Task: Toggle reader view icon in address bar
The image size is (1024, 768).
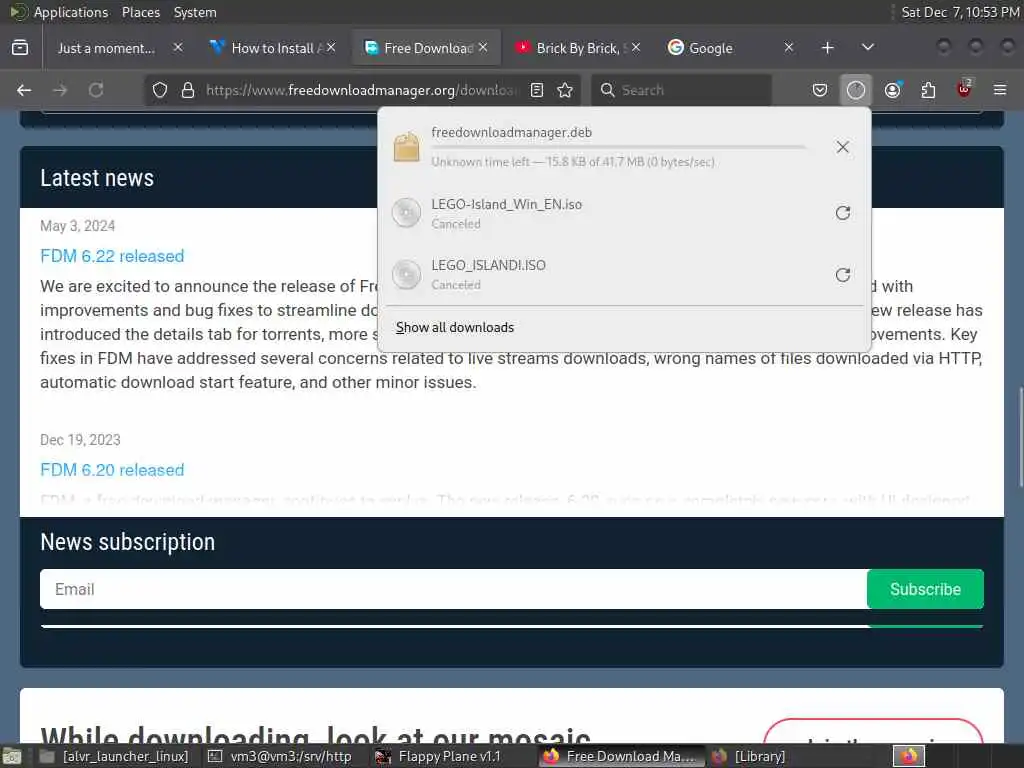Action: tap(537, 90)
